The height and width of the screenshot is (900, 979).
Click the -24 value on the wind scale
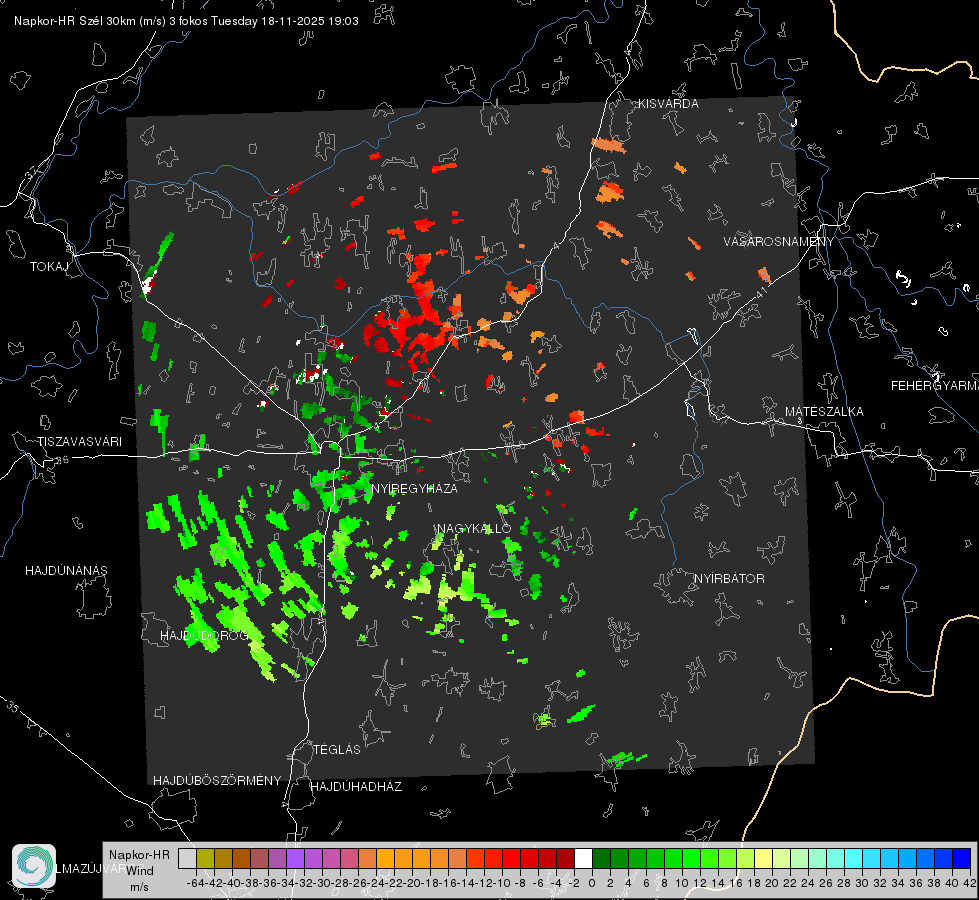pos(376,883)
